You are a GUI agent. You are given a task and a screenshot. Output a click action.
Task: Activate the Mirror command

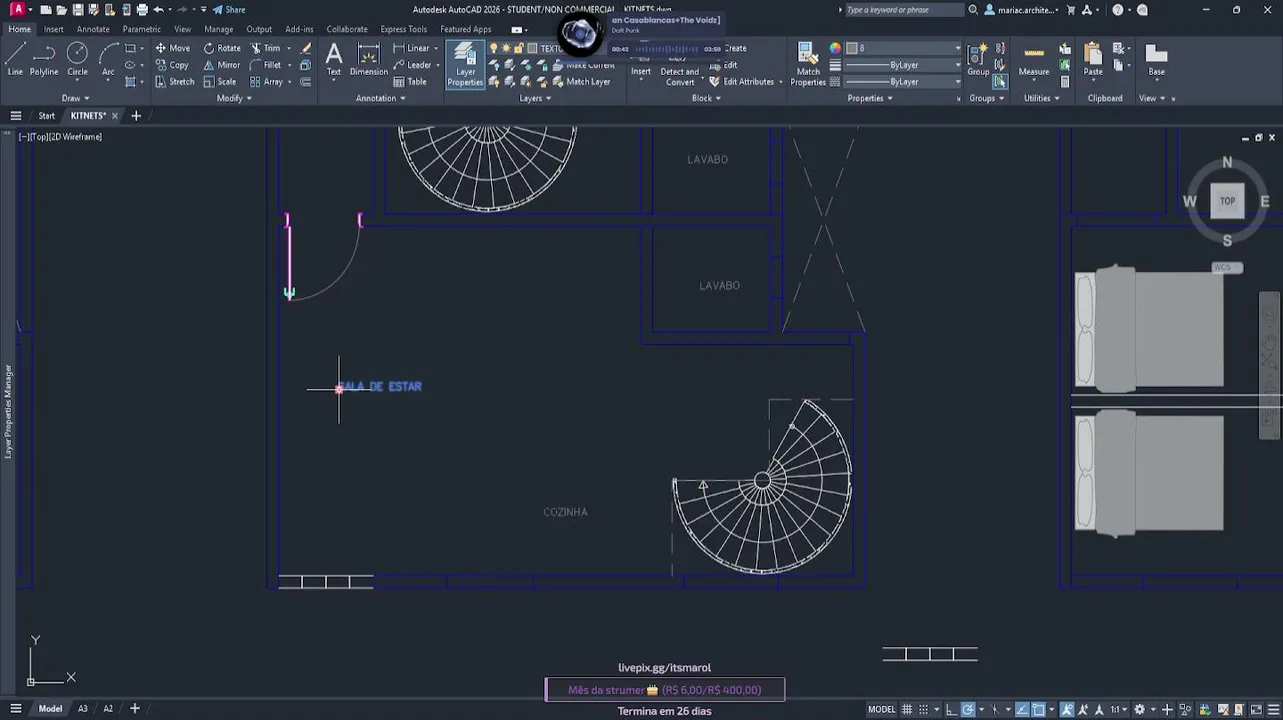click(222, 65)
